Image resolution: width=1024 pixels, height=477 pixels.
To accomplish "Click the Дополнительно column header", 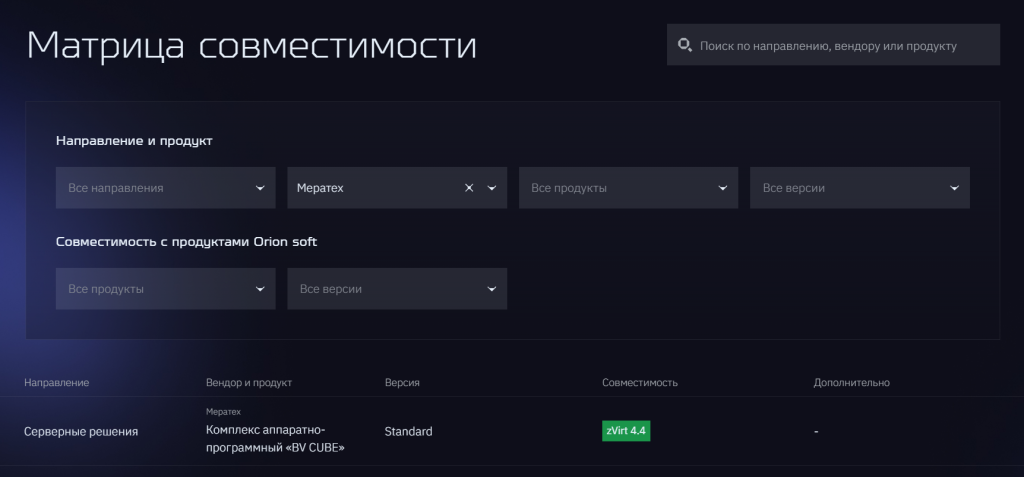I will pos(851,383).
